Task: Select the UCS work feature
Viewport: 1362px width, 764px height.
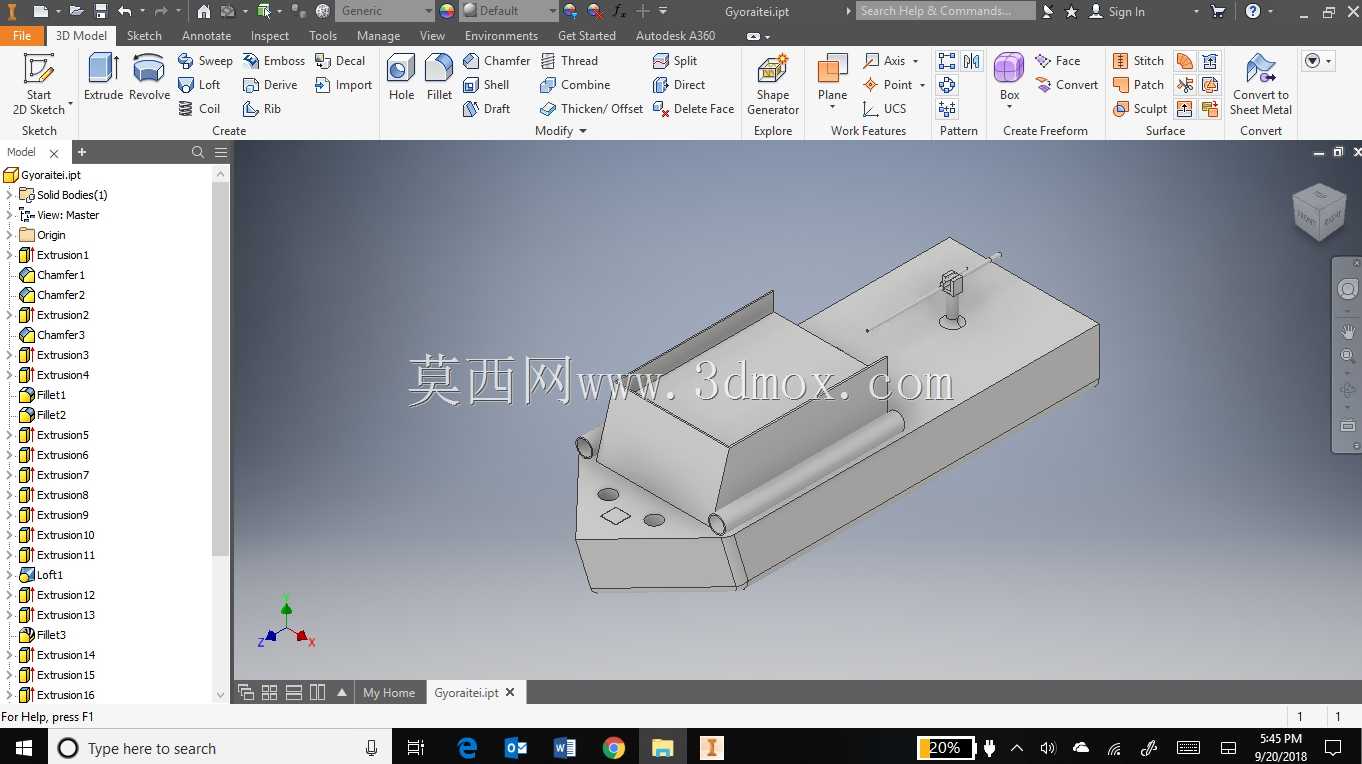Action: pyautogui.click(x=884, y=109)
